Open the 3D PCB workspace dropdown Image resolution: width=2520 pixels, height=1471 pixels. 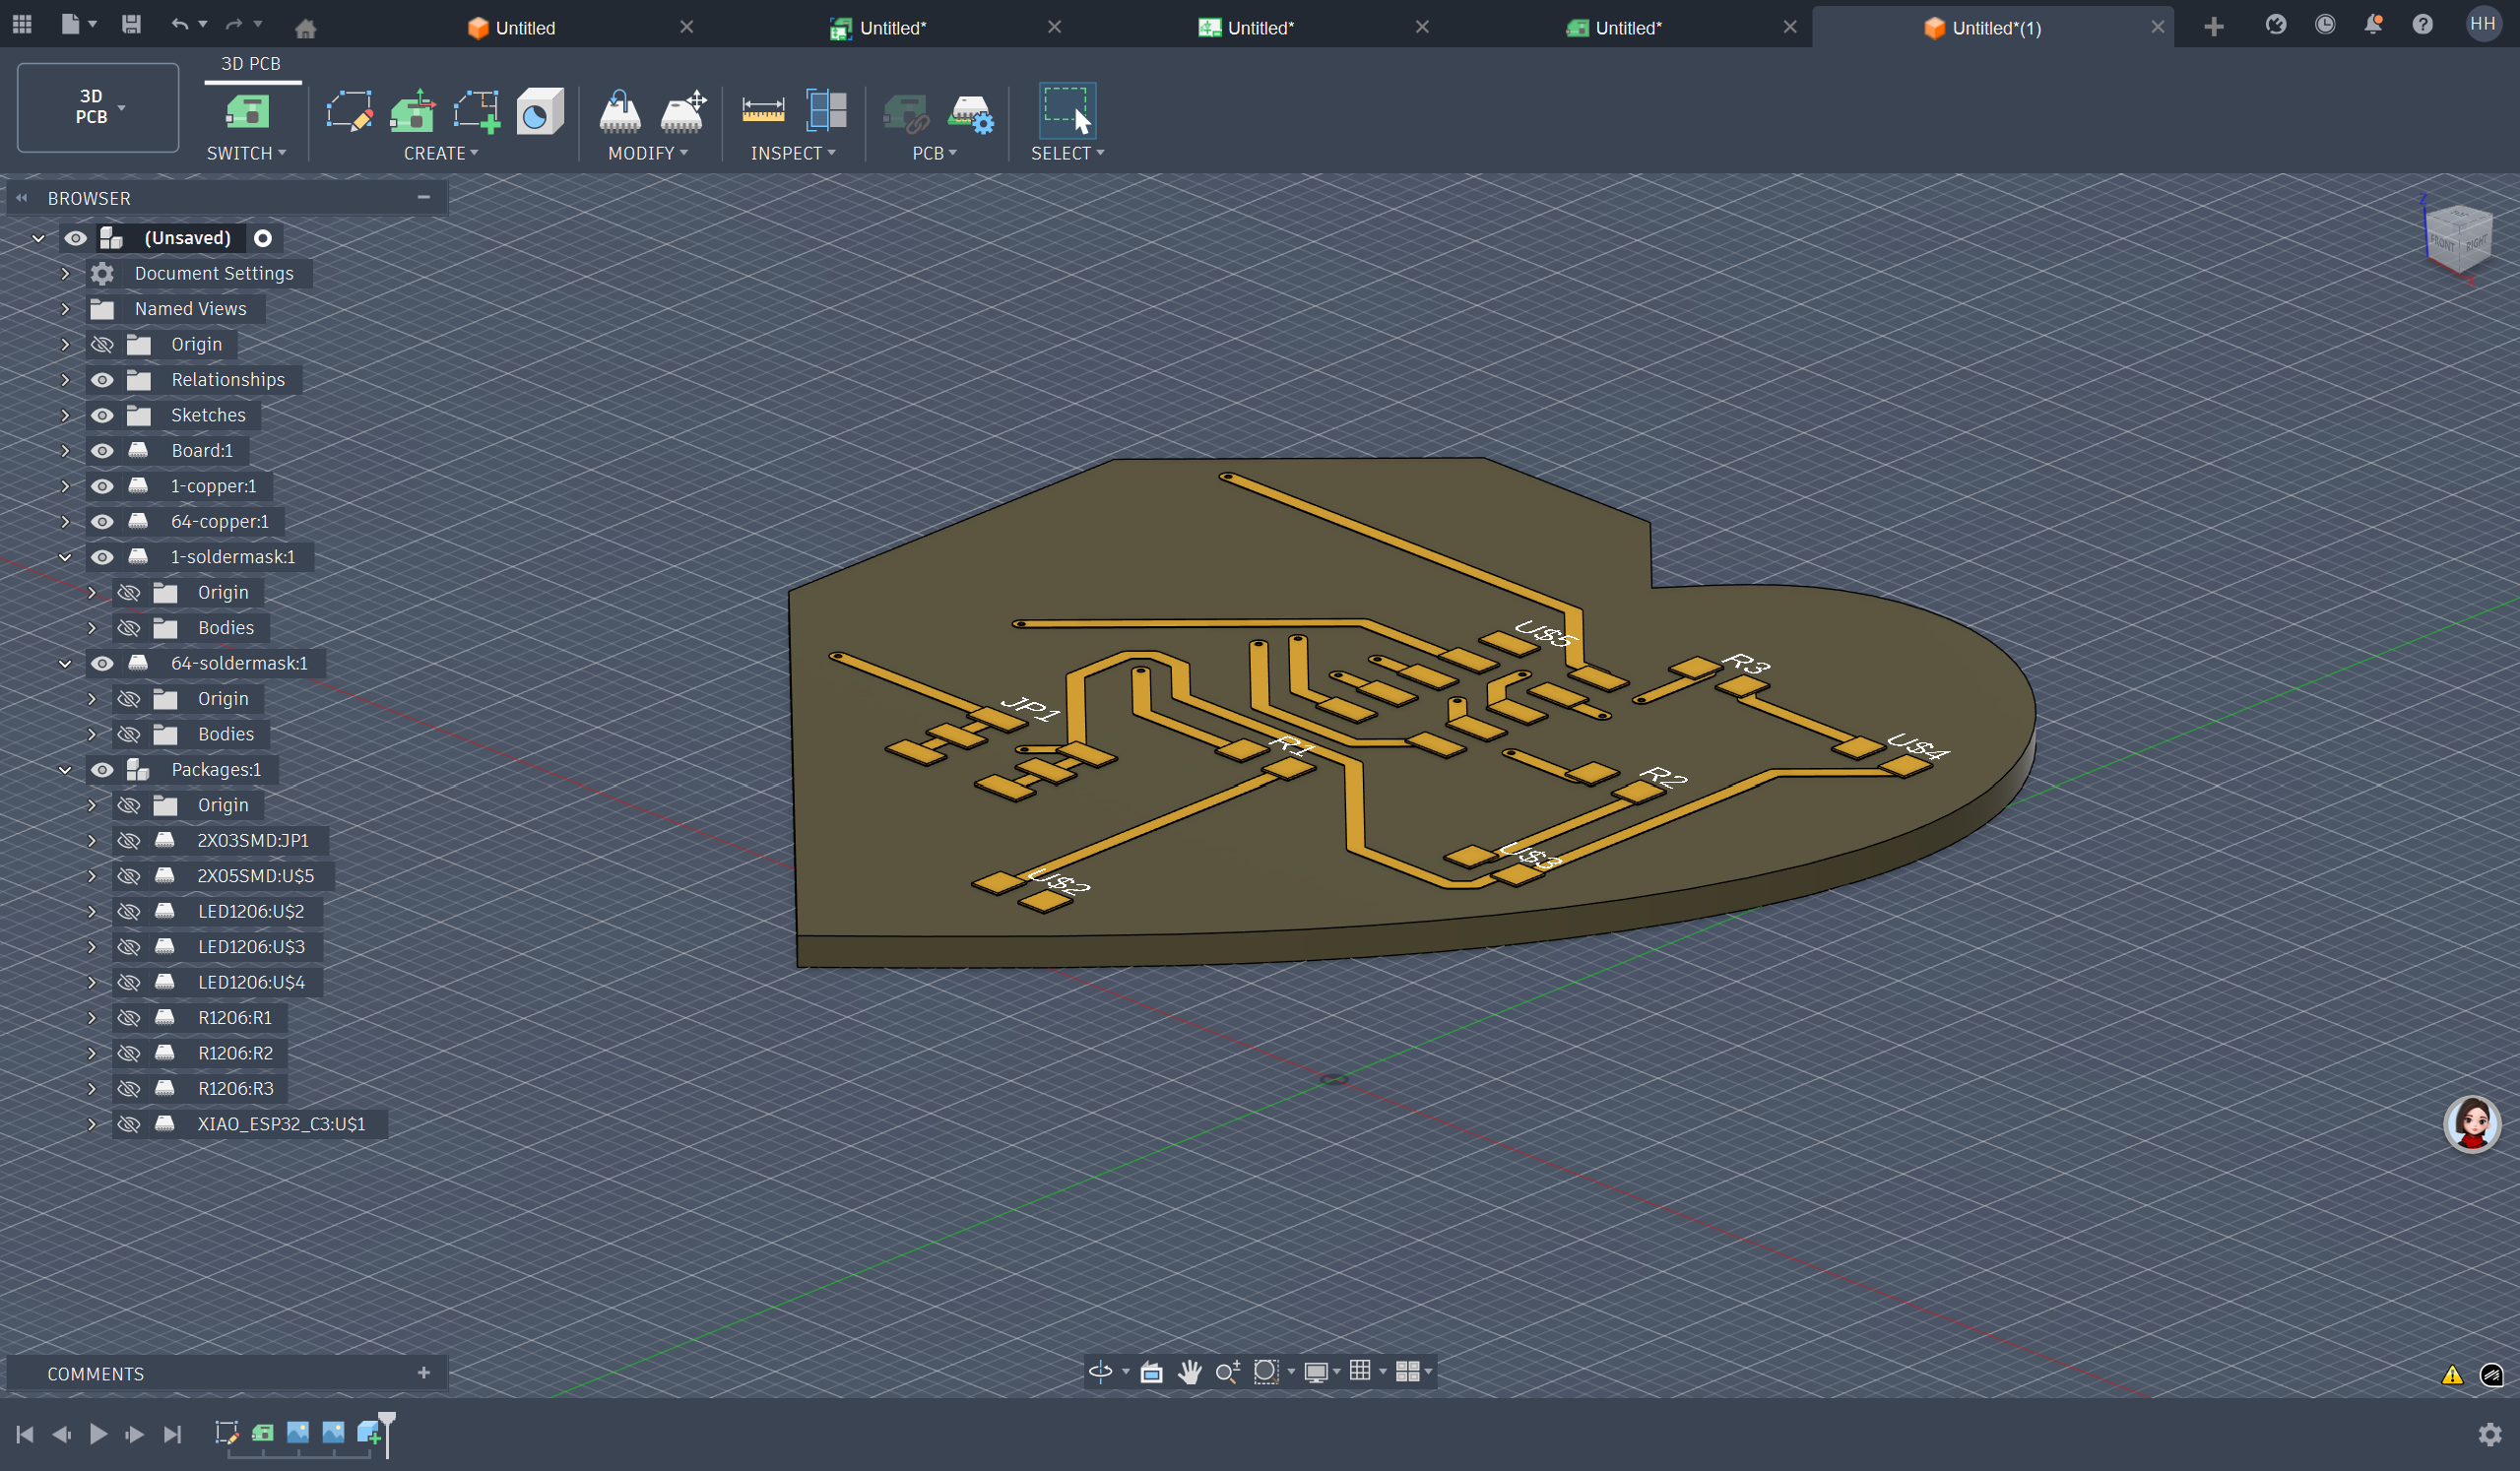pos(98,107)
